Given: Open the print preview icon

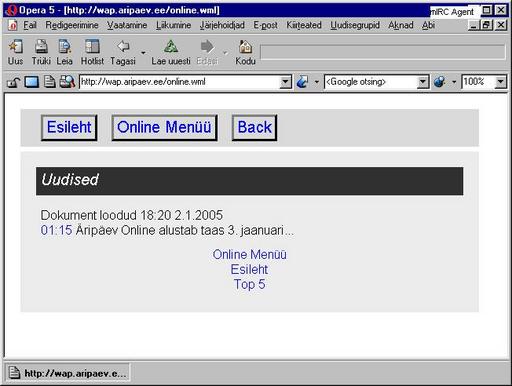Looking at the screenshot, I should (67, 82).
